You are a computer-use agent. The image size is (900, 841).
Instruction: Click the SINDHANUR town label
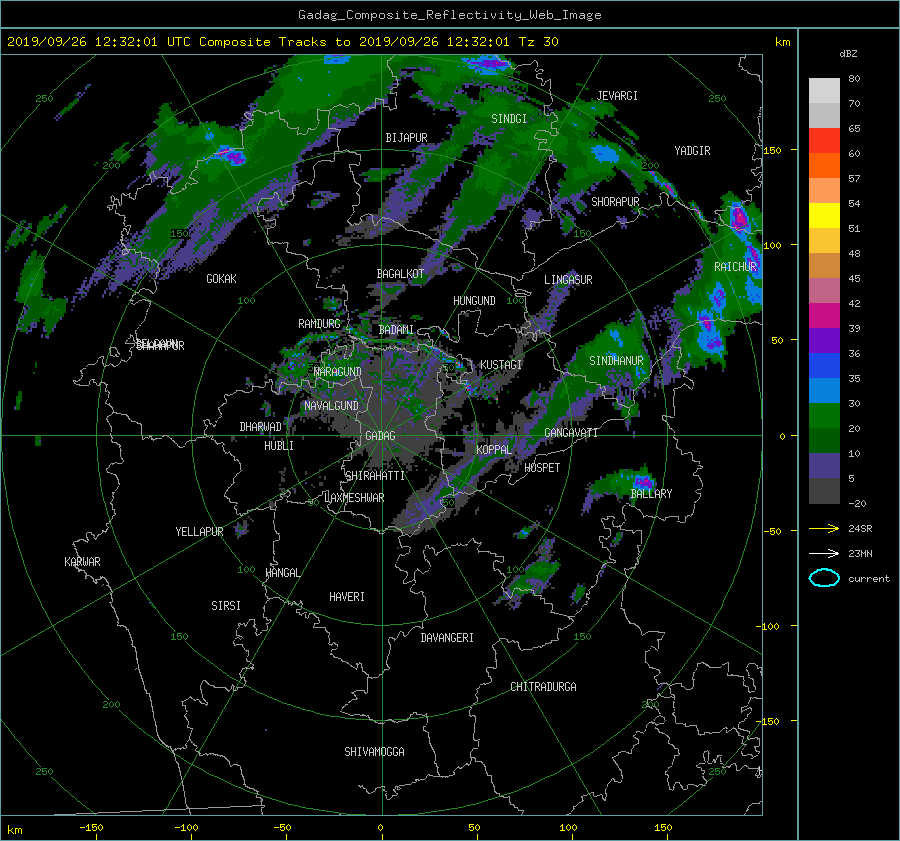pyautogui.click(x=616, y=361)
